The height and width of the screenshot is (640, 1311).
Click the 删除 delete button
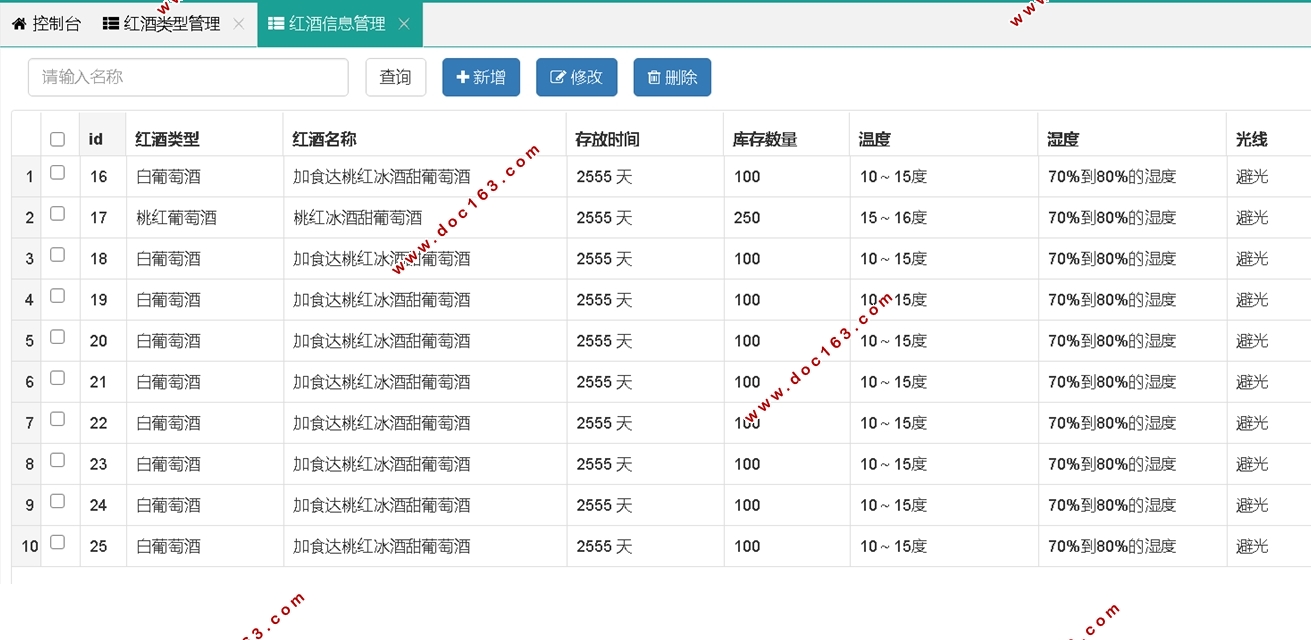coord(672,77)
